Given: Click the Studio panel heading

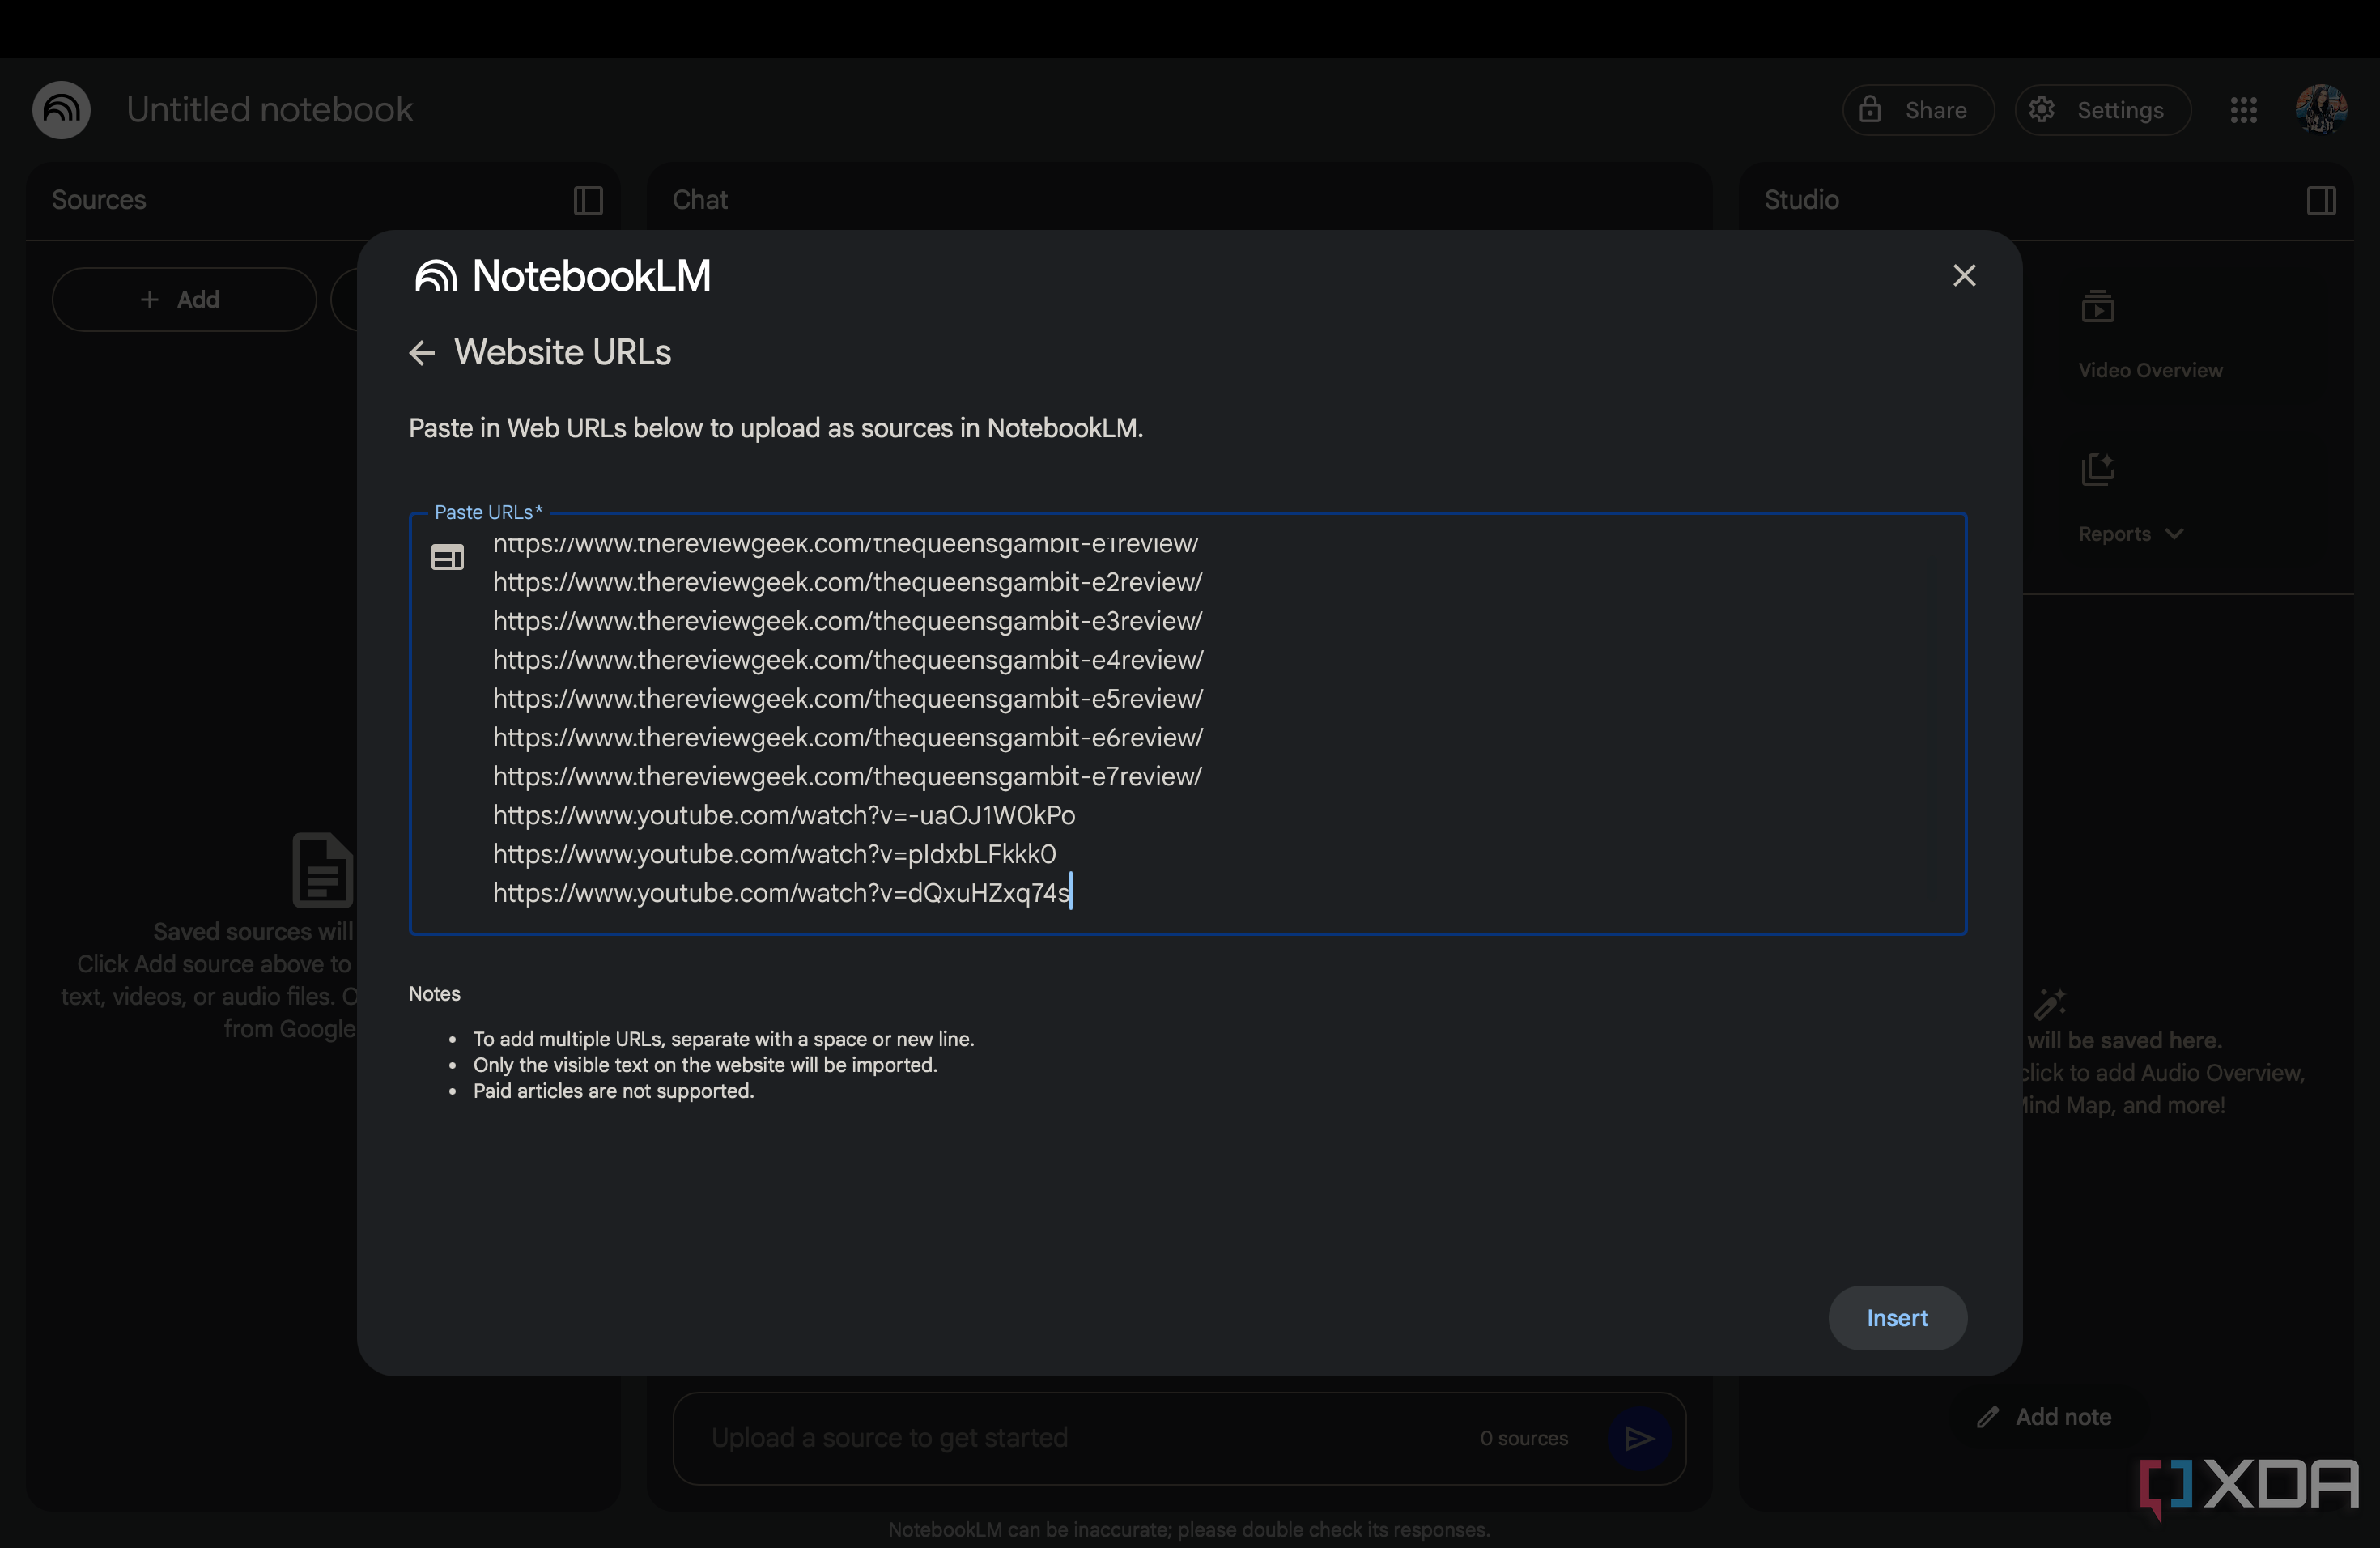Looking at the screenshot, I should click(1801, 200).
